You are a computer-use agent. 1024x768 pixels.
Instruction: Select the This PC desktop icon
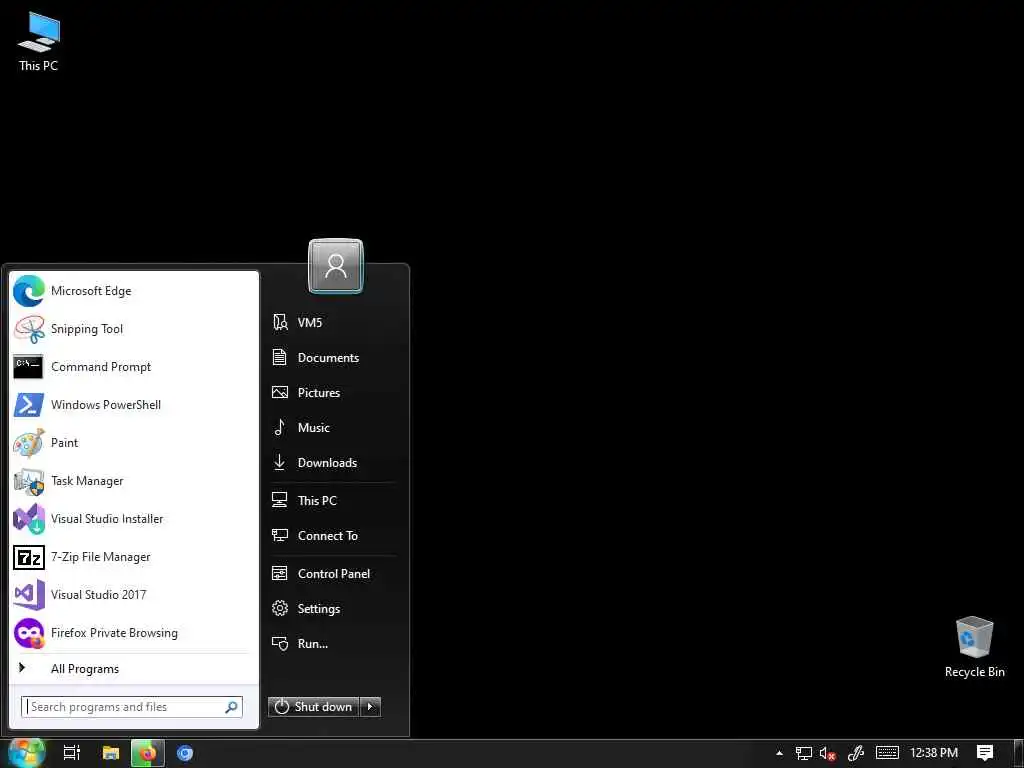[x=39, y=41]
